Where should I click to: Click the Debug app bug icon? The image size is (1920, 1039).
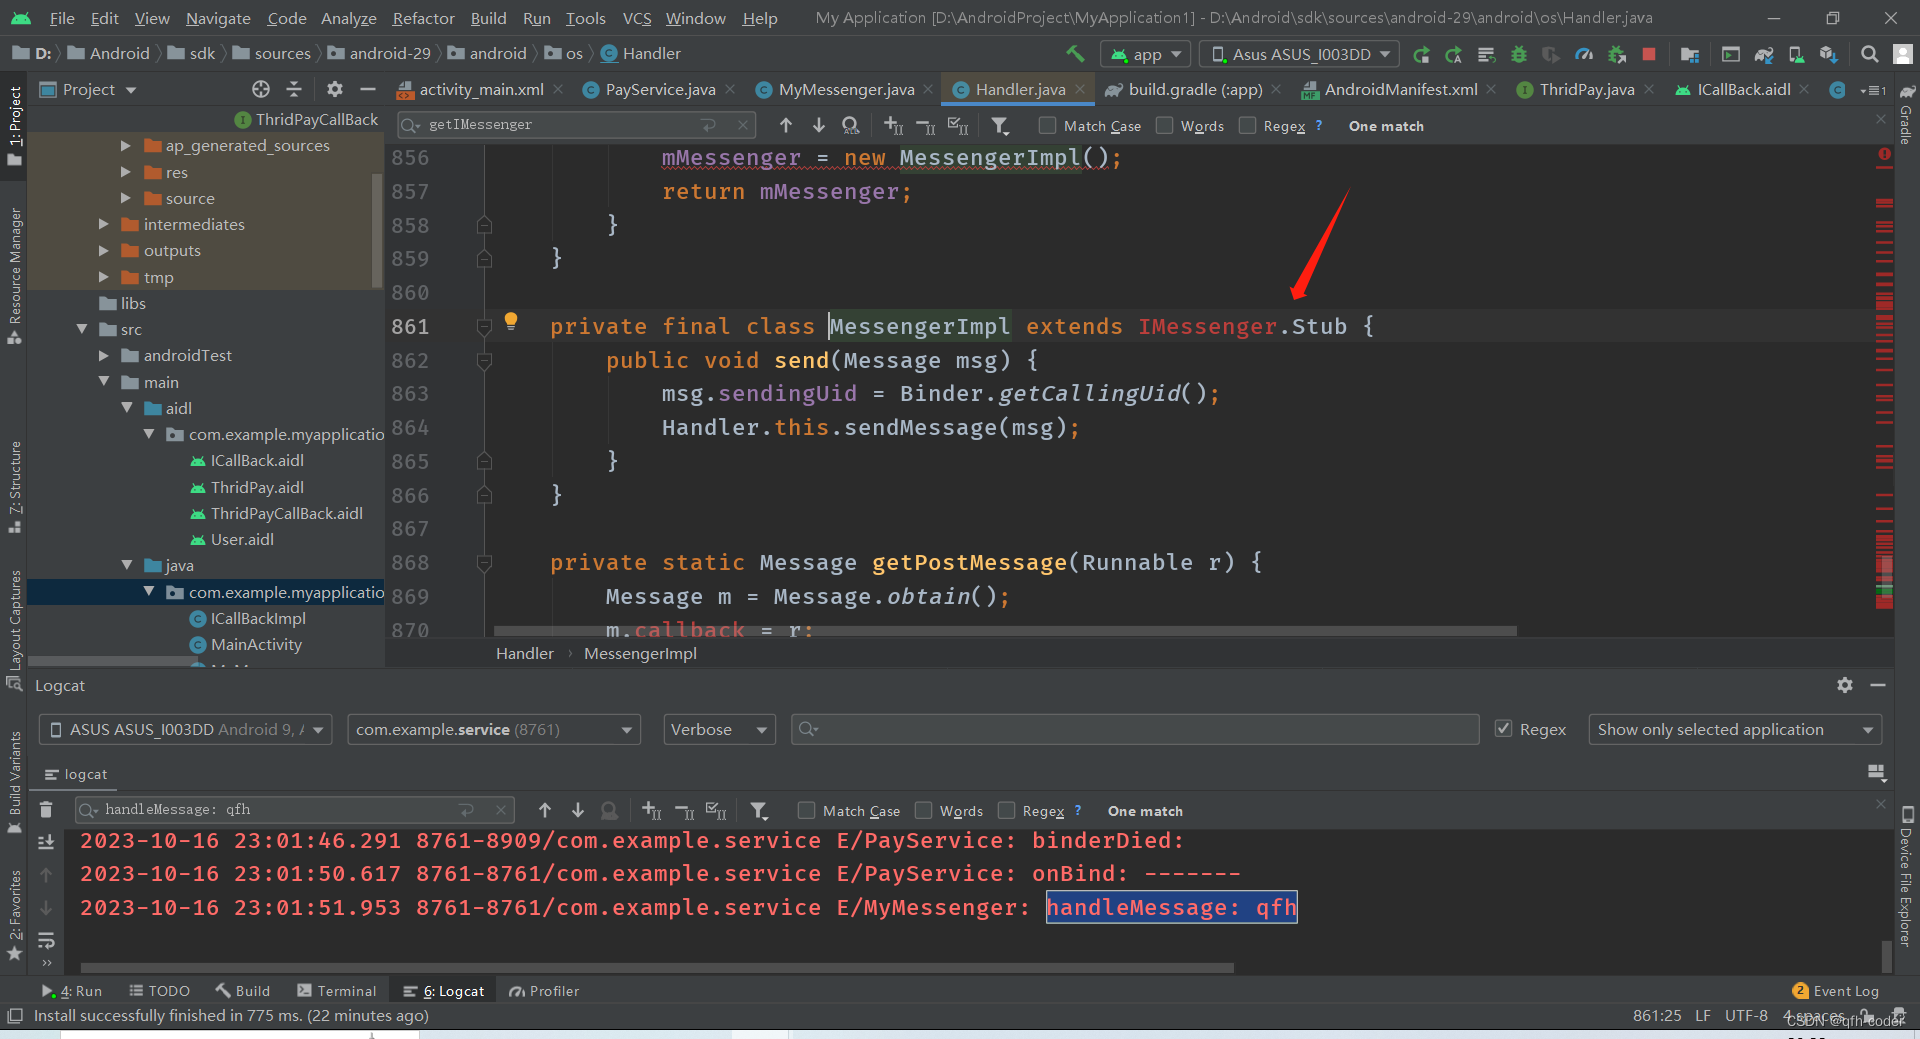[x=1518, y=54]
